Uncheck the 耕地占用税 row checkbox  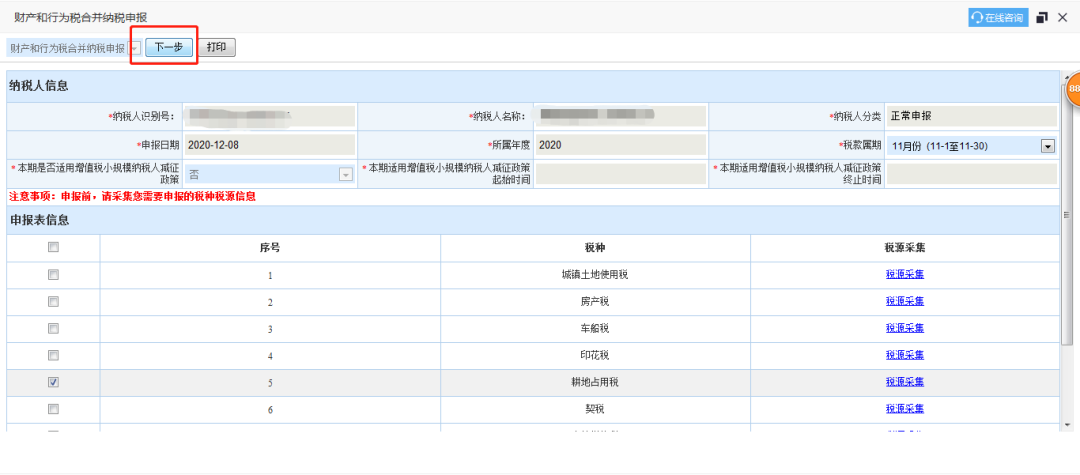(x=53, y=382)
